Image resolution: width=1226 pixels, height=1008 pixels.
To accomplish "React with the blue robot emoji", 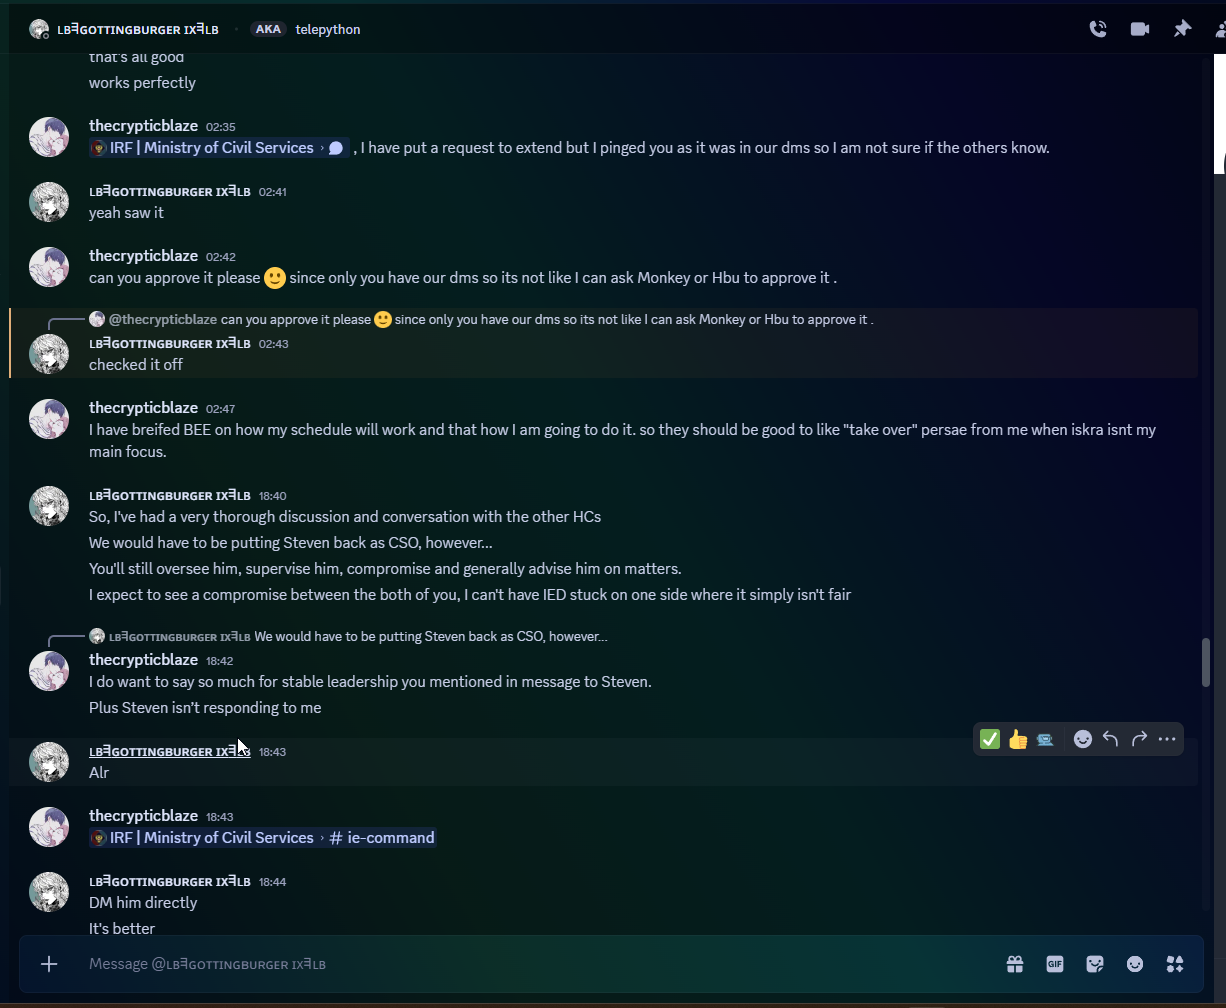I will (1045, 739).
